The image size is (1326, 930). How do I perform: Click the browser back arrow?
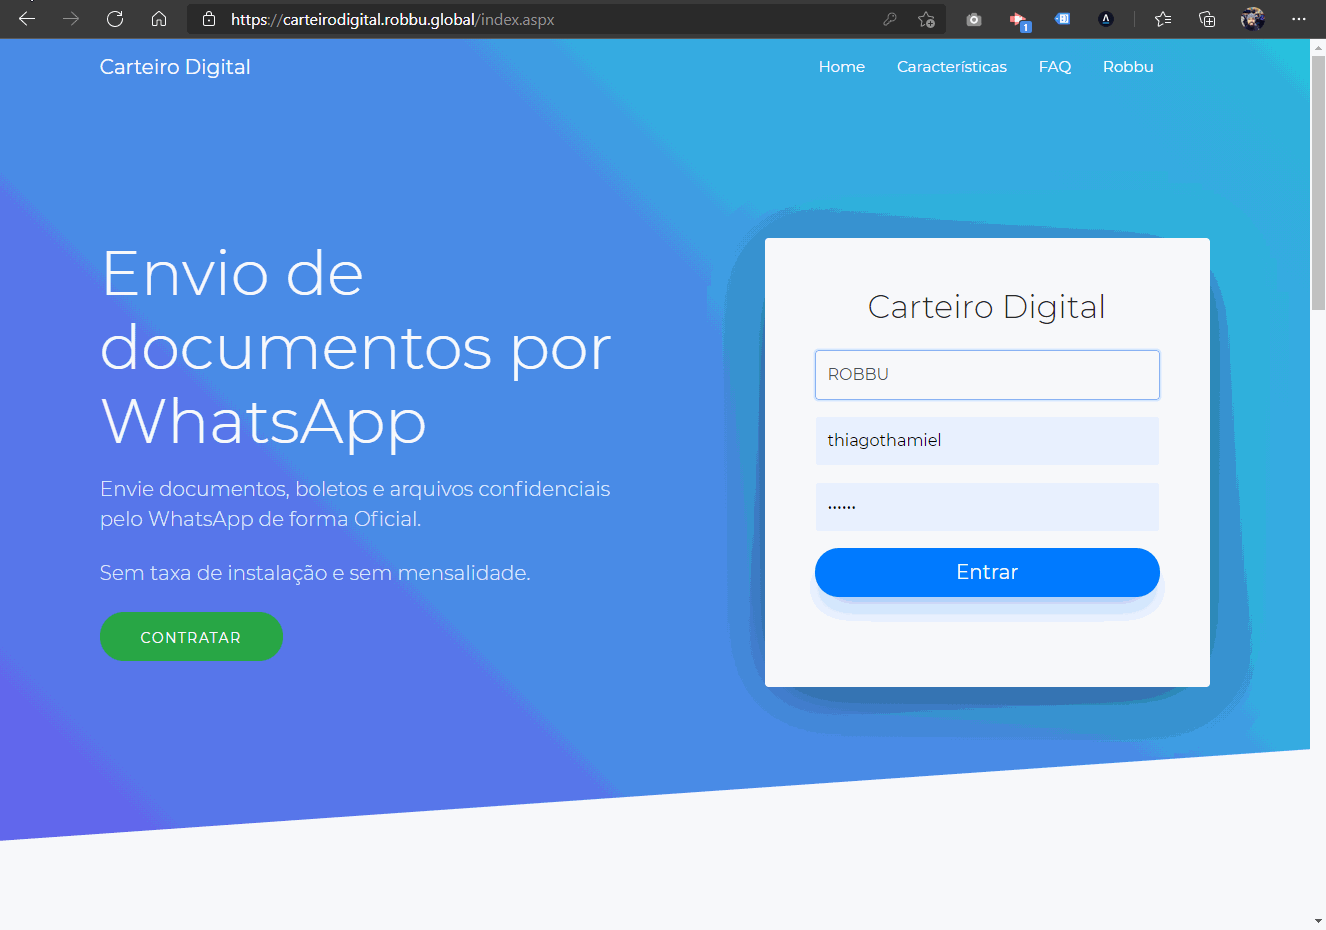pyautogui.click(x=27, y=19)
